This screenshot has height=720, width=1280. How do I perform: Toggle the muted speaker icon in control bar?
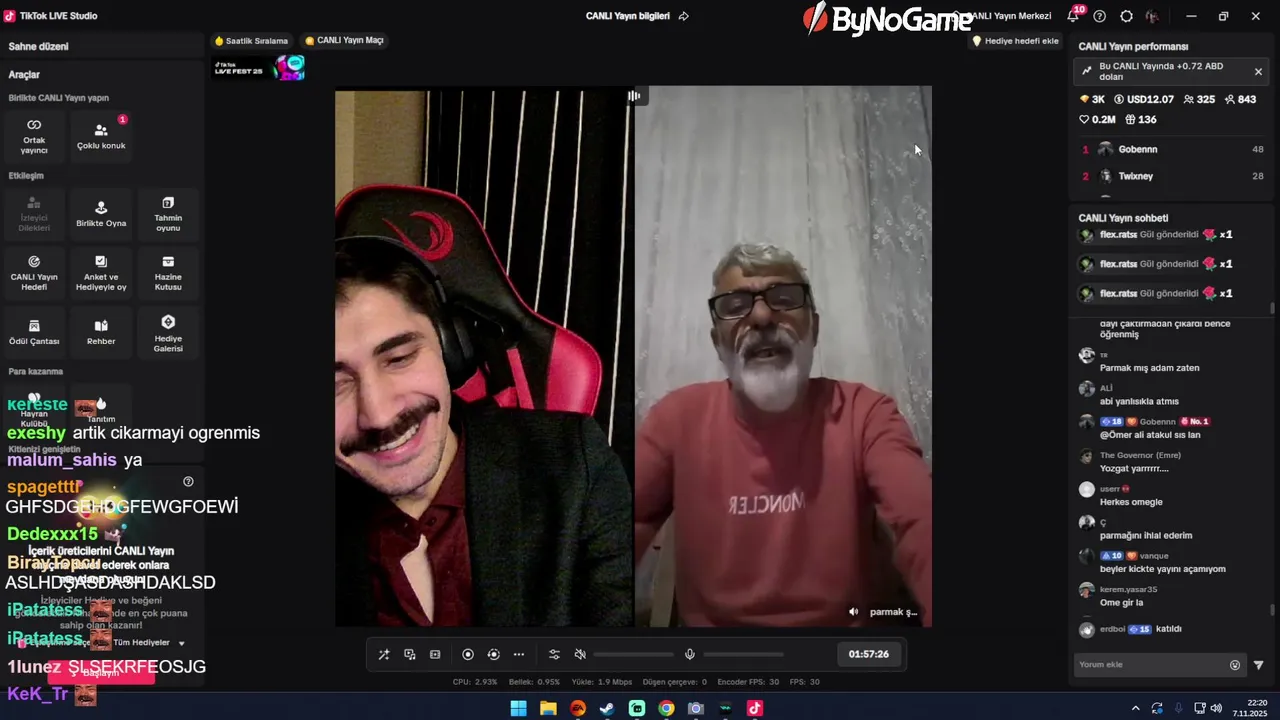point(580,654)
